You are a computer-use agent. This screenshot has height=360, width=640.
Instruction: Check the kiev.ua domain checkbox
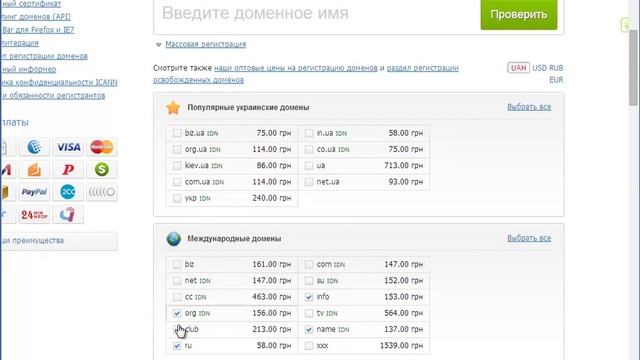click(x=177, y=166)
